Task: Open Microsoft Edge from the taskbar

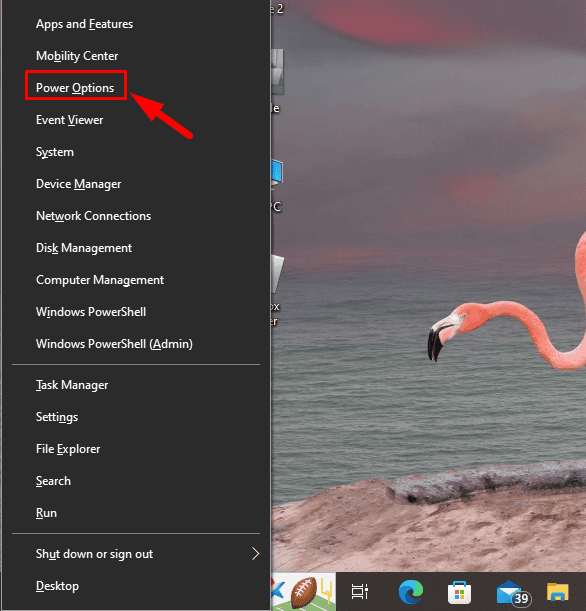Action: (411, 592)
